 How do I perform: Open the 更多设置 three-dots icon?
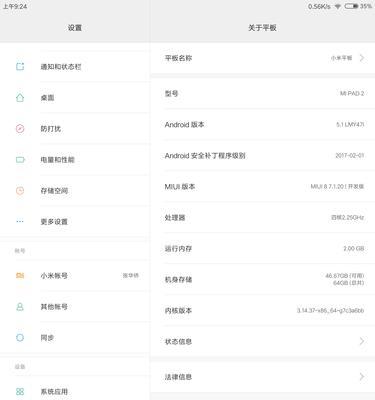coord(20,221)
